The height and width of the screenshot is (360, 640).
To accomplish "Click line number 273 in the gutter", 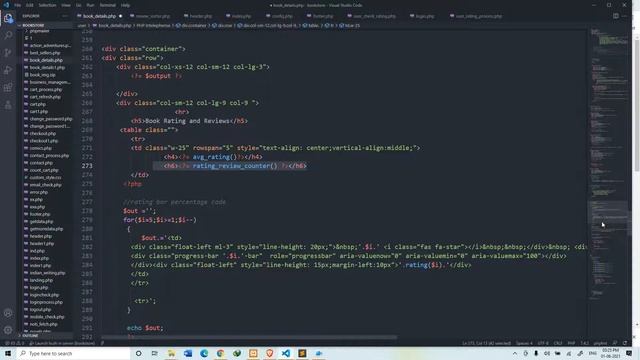I will pyautogui.click(x=87, y=166).
